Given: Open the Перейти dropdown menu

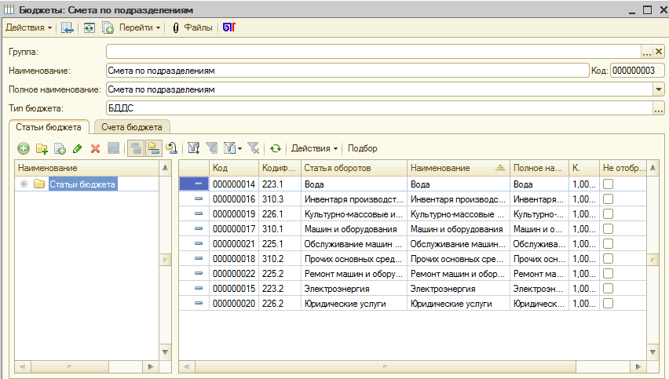Looking at the screenshot, I should coord(140,28).
